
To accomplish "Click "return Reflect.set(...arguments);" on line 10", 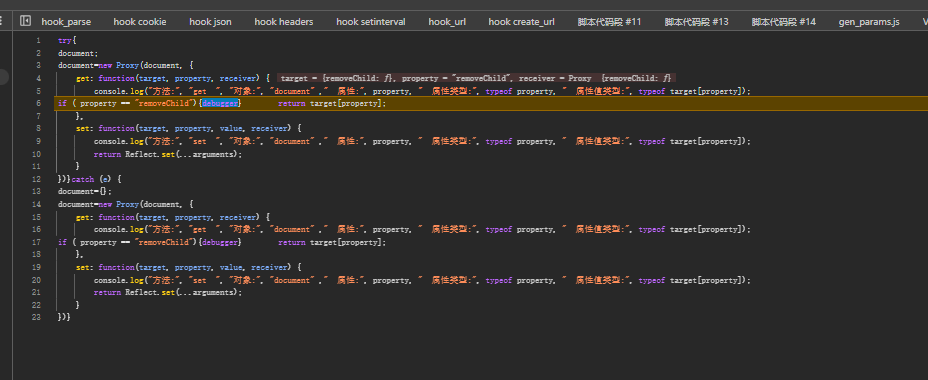I will (168, 154).
